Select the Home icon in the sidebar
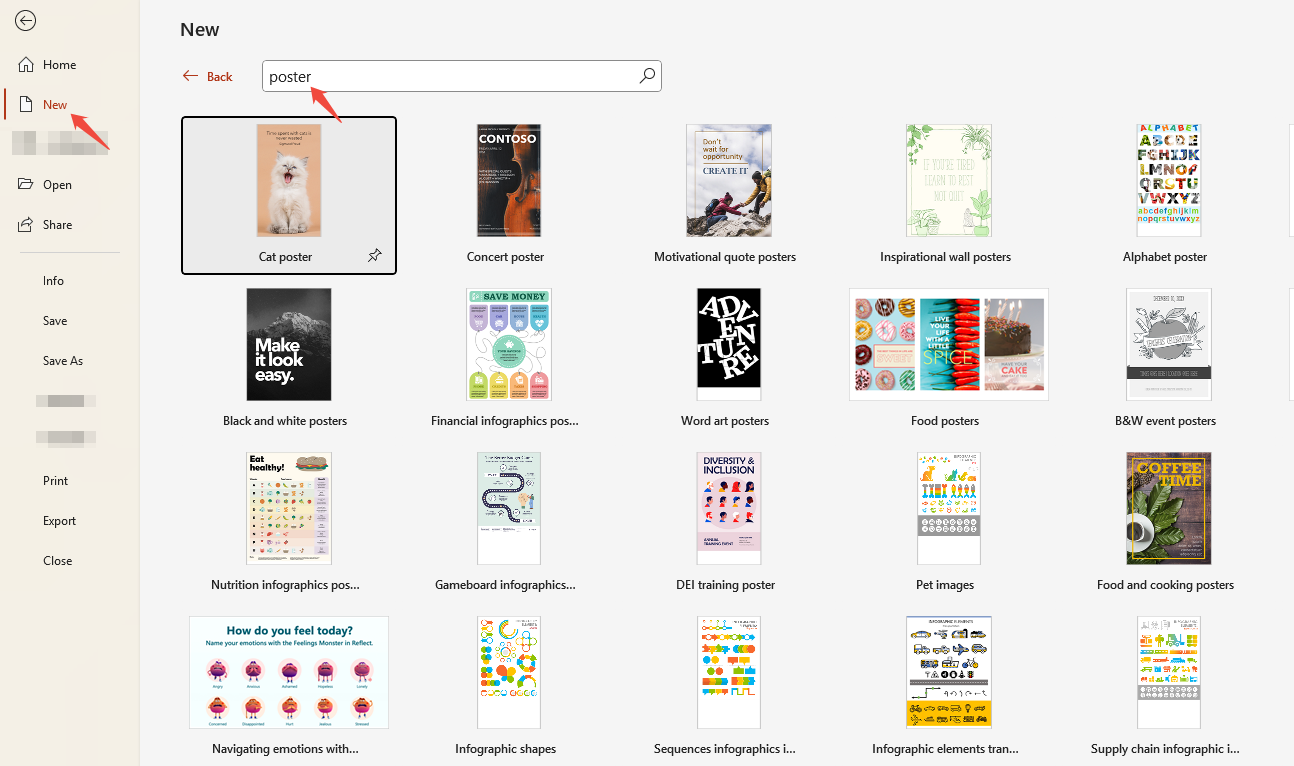The image size is (1294, 766). click(x=27, y=64)
